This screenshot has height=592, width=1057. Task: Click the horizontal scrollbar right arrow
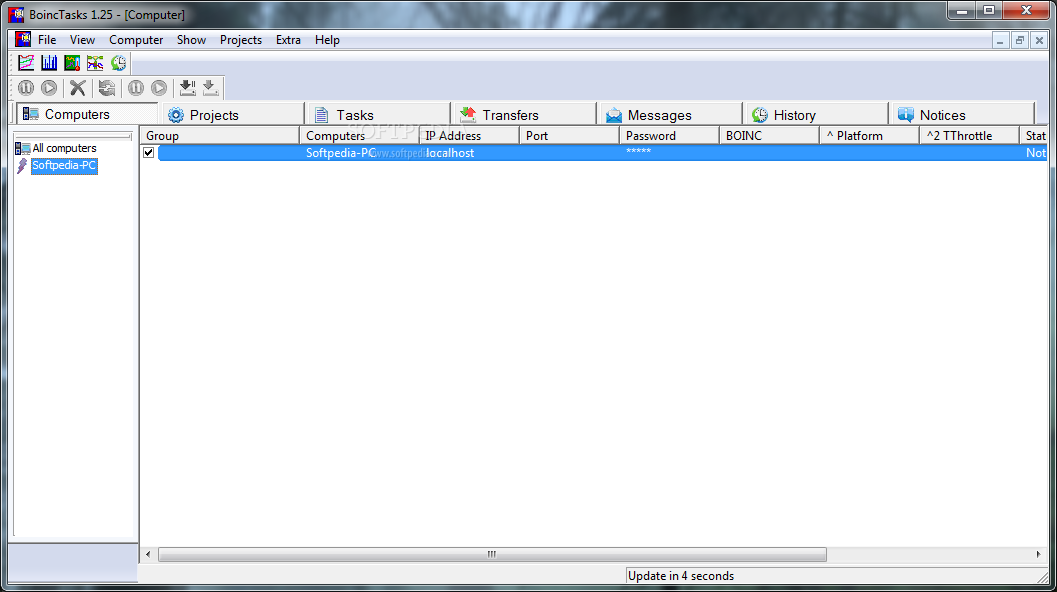point(1038,554)
